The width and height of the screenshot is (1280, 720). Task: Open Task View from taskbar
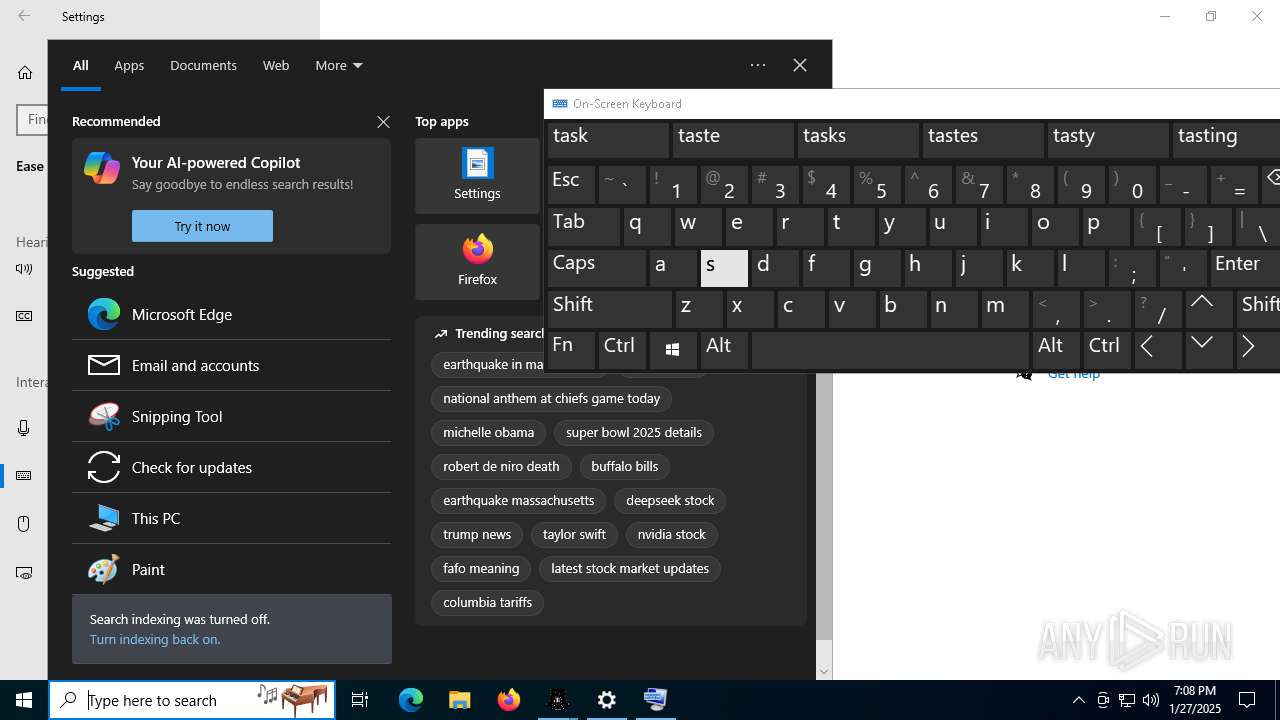click(x=360, y=700)
